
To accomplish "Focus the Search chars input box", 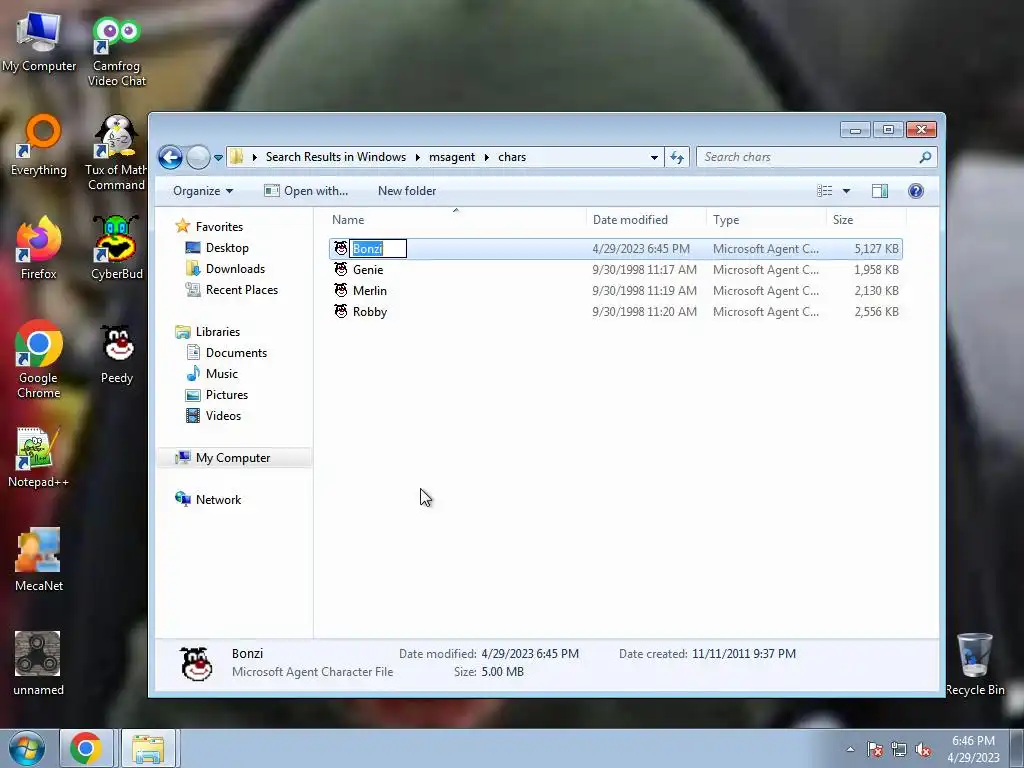I will click(816, 157).
